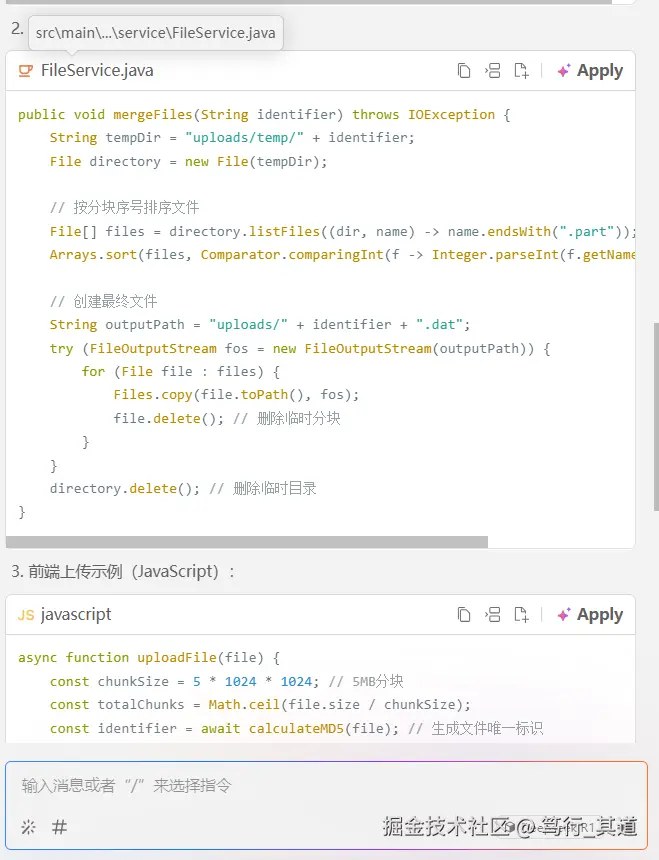The width and height of the screenshot is (659, 860).
Task: Click the mergeFiles method name
Action: [x=152, y=115]
